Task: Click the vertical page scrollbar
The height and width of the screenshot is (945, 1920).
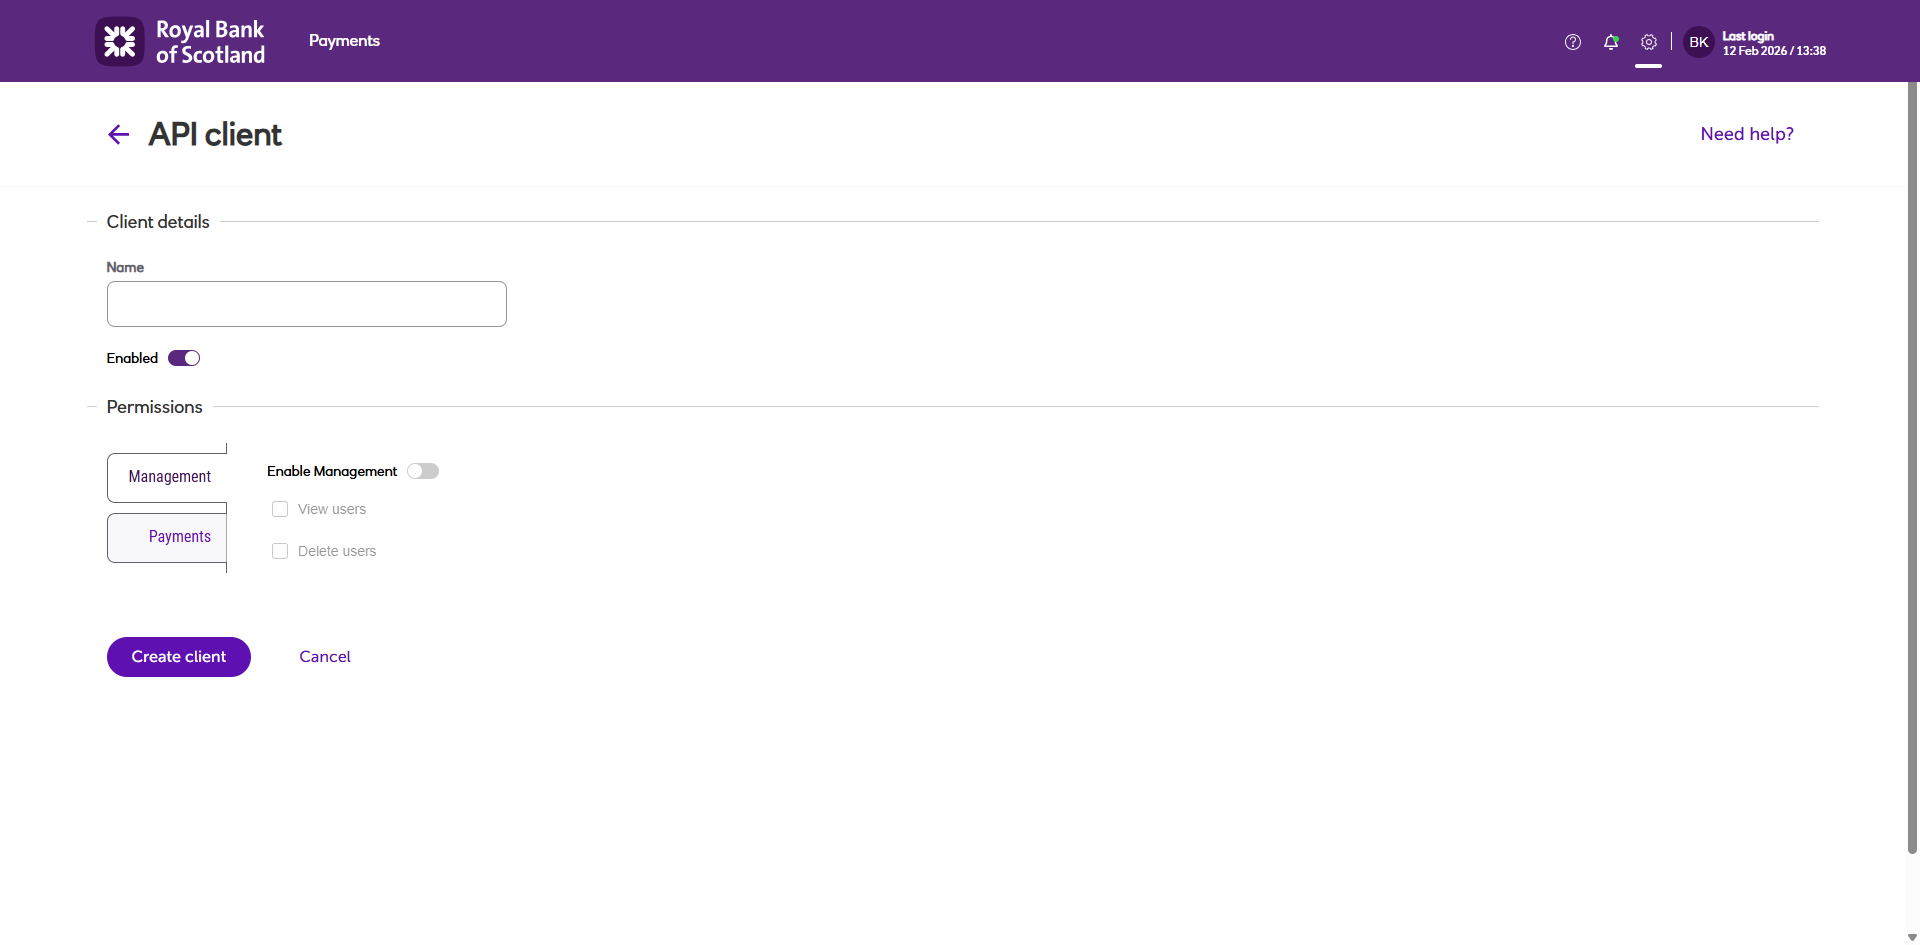Action: (x=1912, y=470)
